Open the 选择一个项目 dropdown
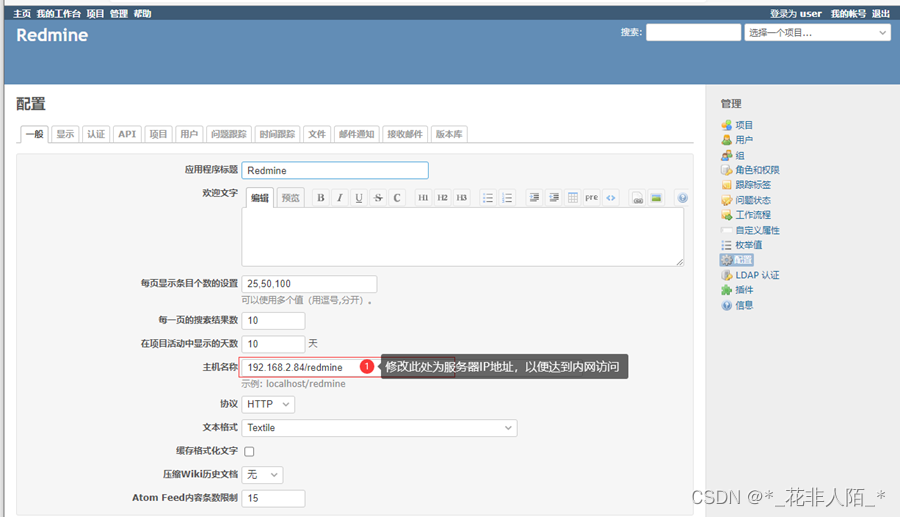900x517 pixels. [817, 33]
